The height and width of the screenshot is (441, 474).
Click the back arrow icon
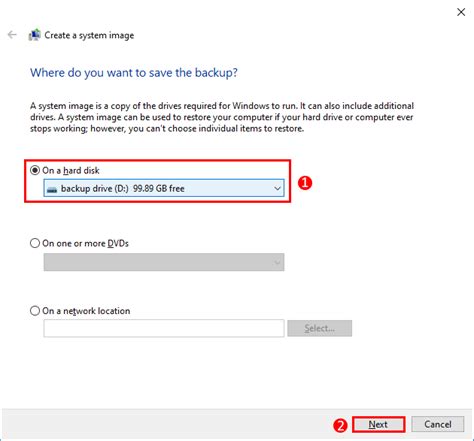click(12, 35)
